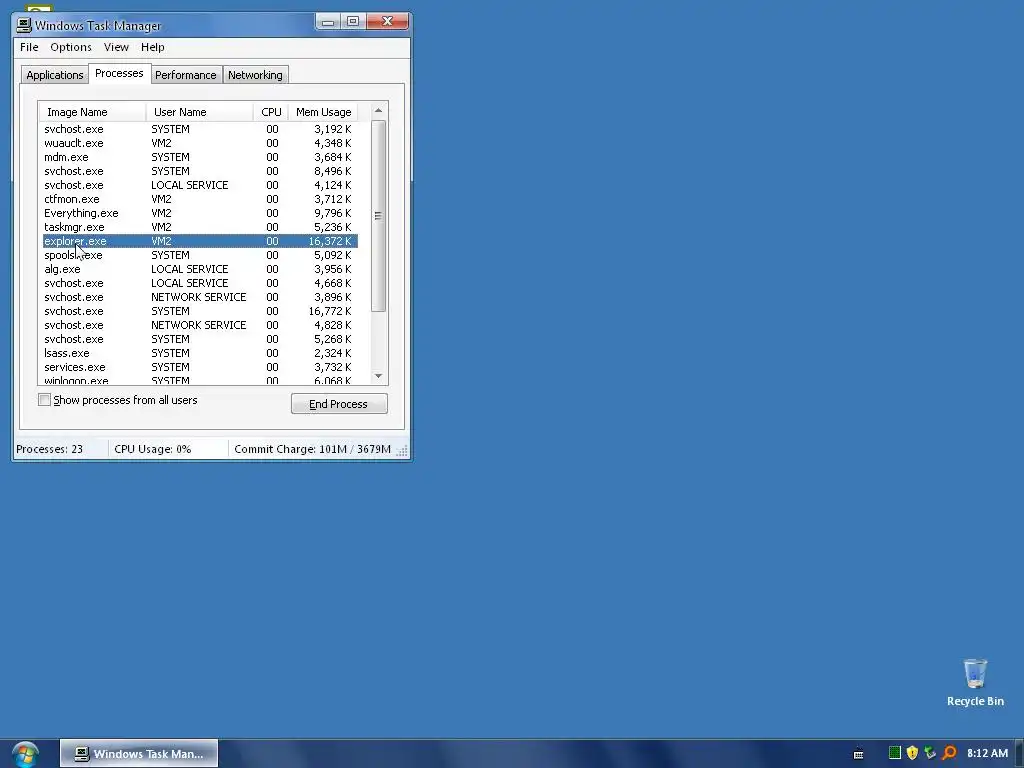Click the Task Manager resize grip corner
Viewport: 1024px width, 768px height.
402,451
